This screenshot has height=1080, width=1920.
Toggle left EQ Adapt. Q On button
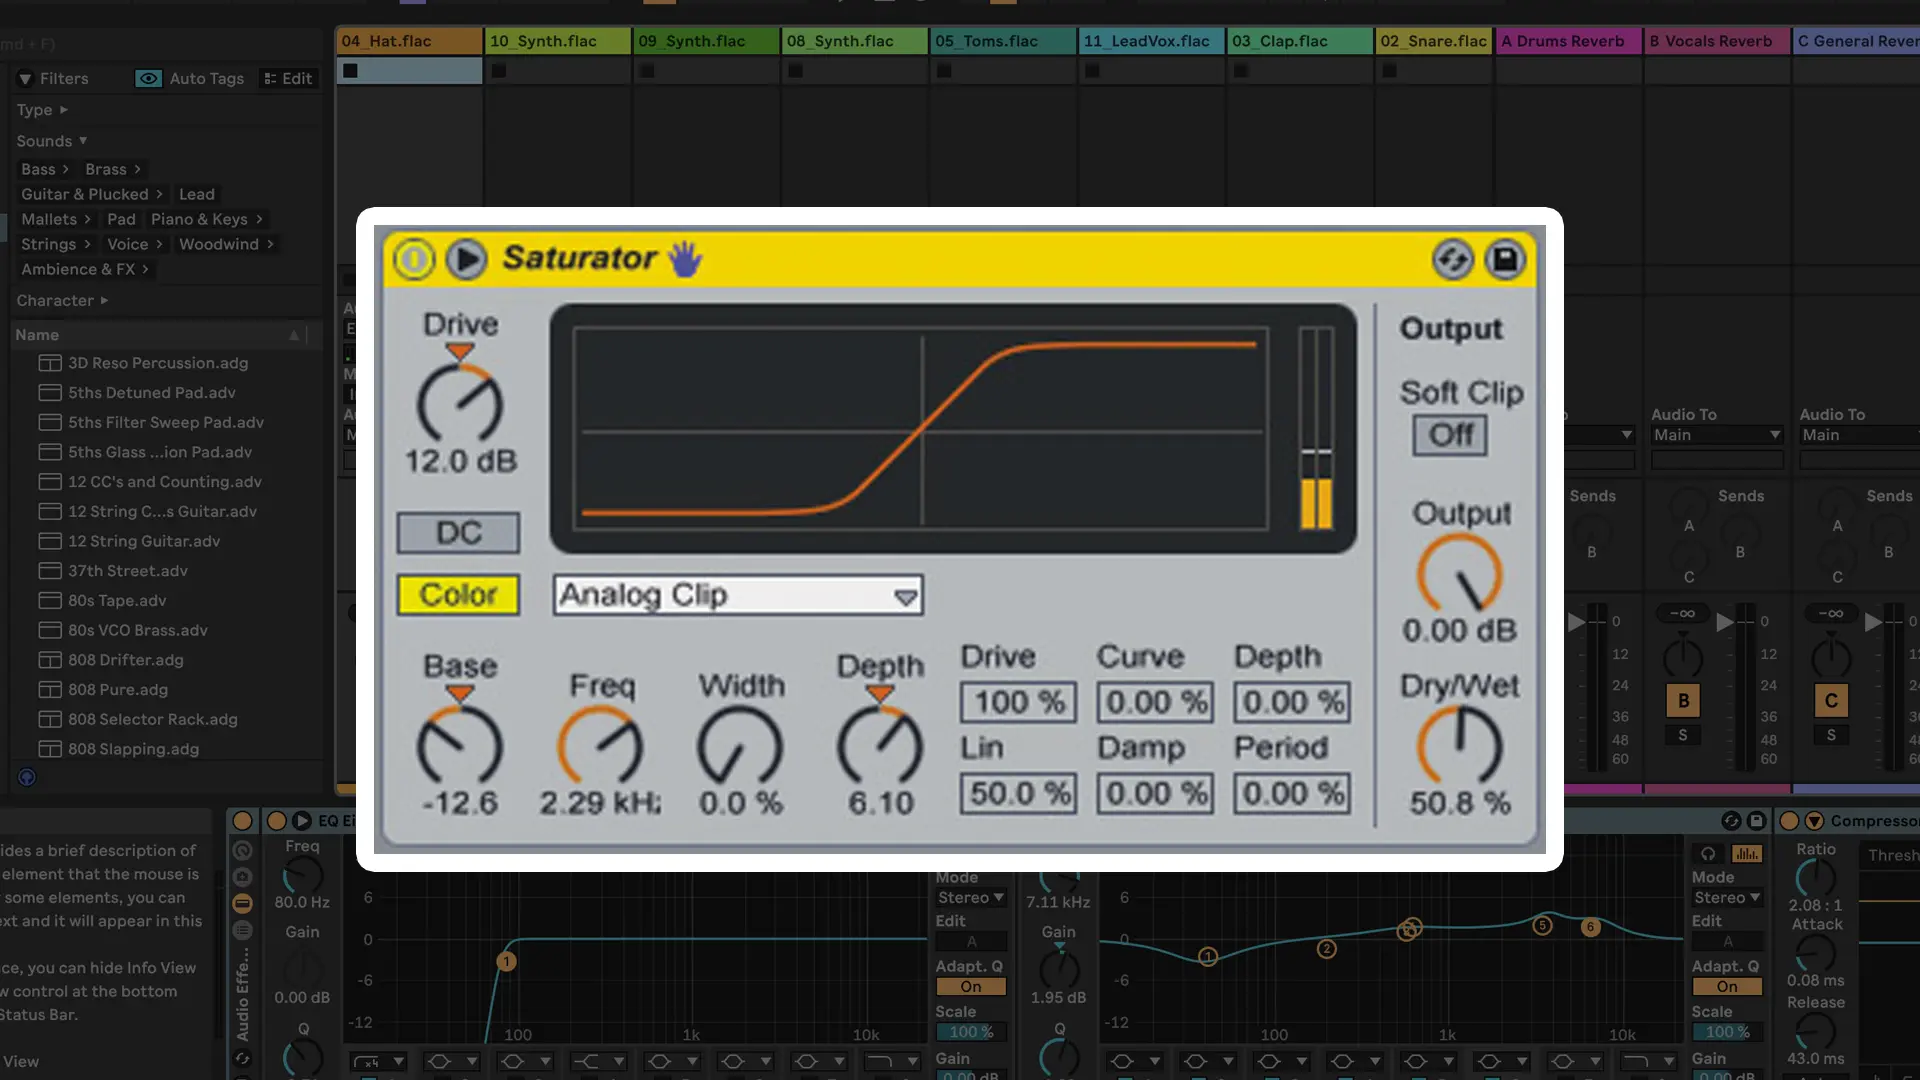[970, 987]
